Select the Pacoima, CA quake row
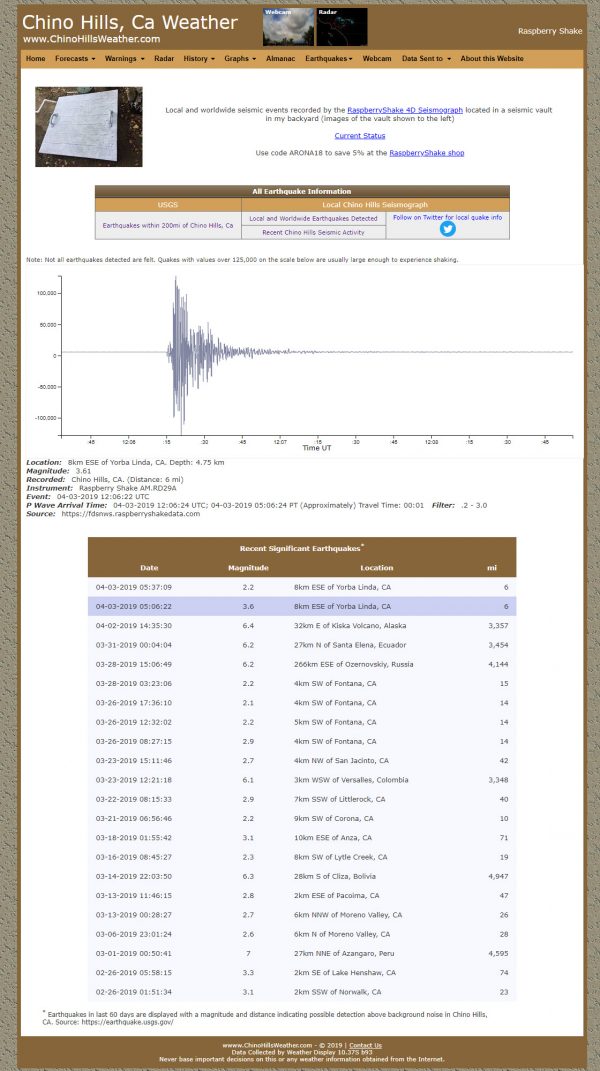This screenshot has height=1071, width=600. pyautogui.click(x=302, y=895)
